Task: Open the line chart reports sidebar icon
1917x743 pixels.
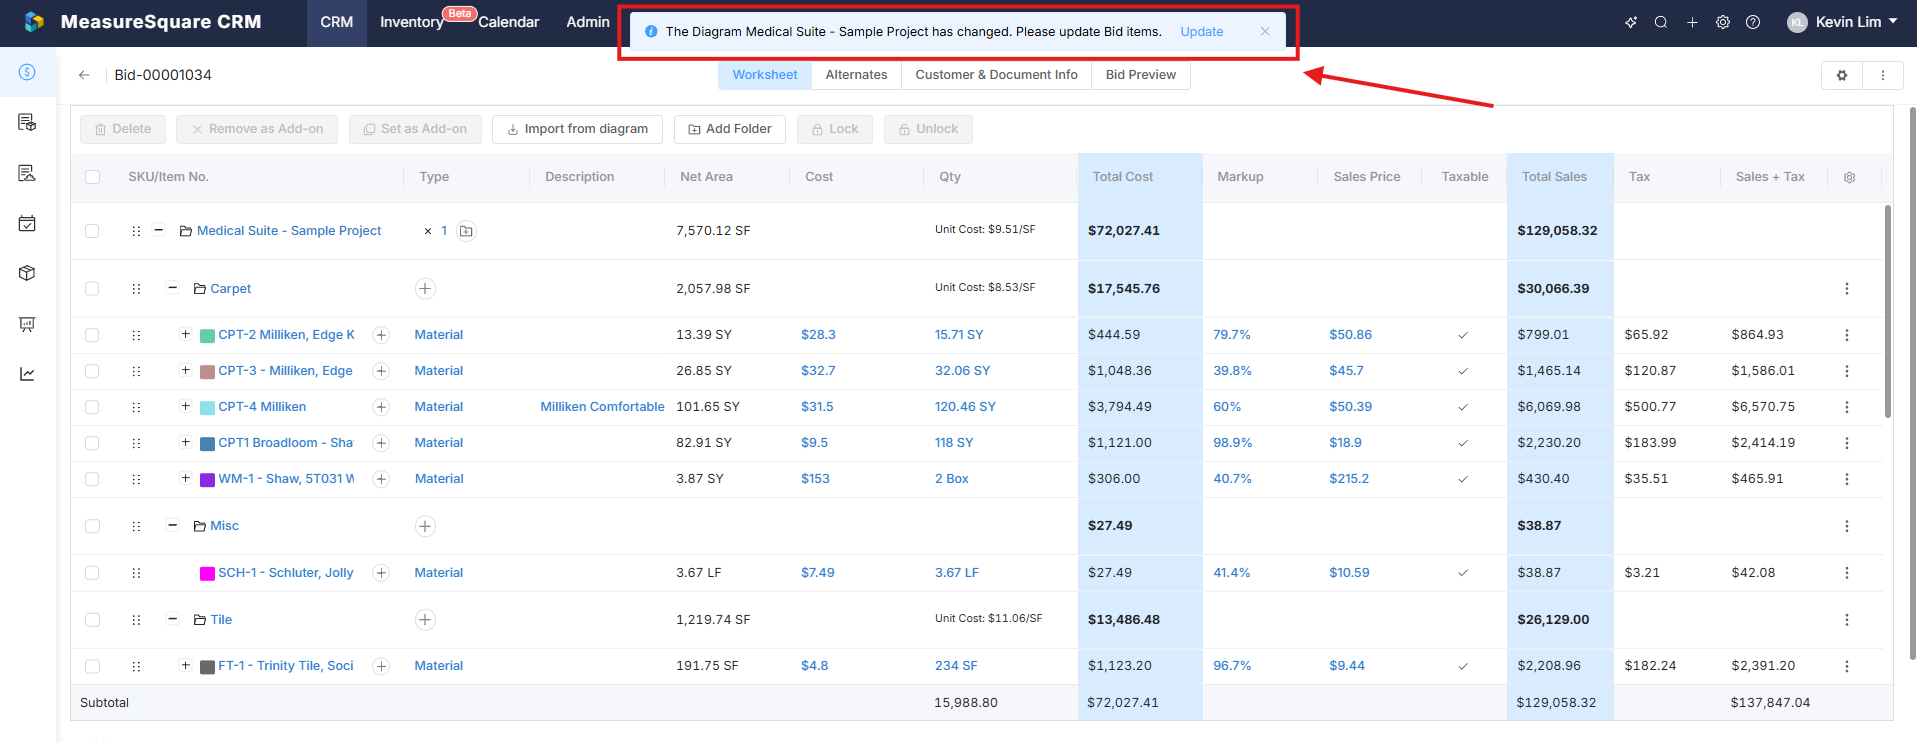Action: (x=27, y=374)
